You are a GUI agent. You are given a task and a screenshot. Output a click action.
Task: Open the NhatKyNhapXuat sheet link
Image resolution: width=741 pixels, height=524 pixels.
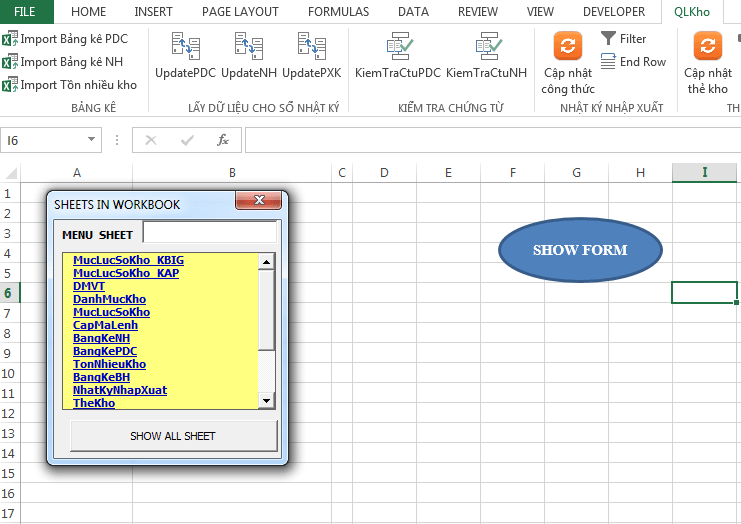click(x=120, y=390)
